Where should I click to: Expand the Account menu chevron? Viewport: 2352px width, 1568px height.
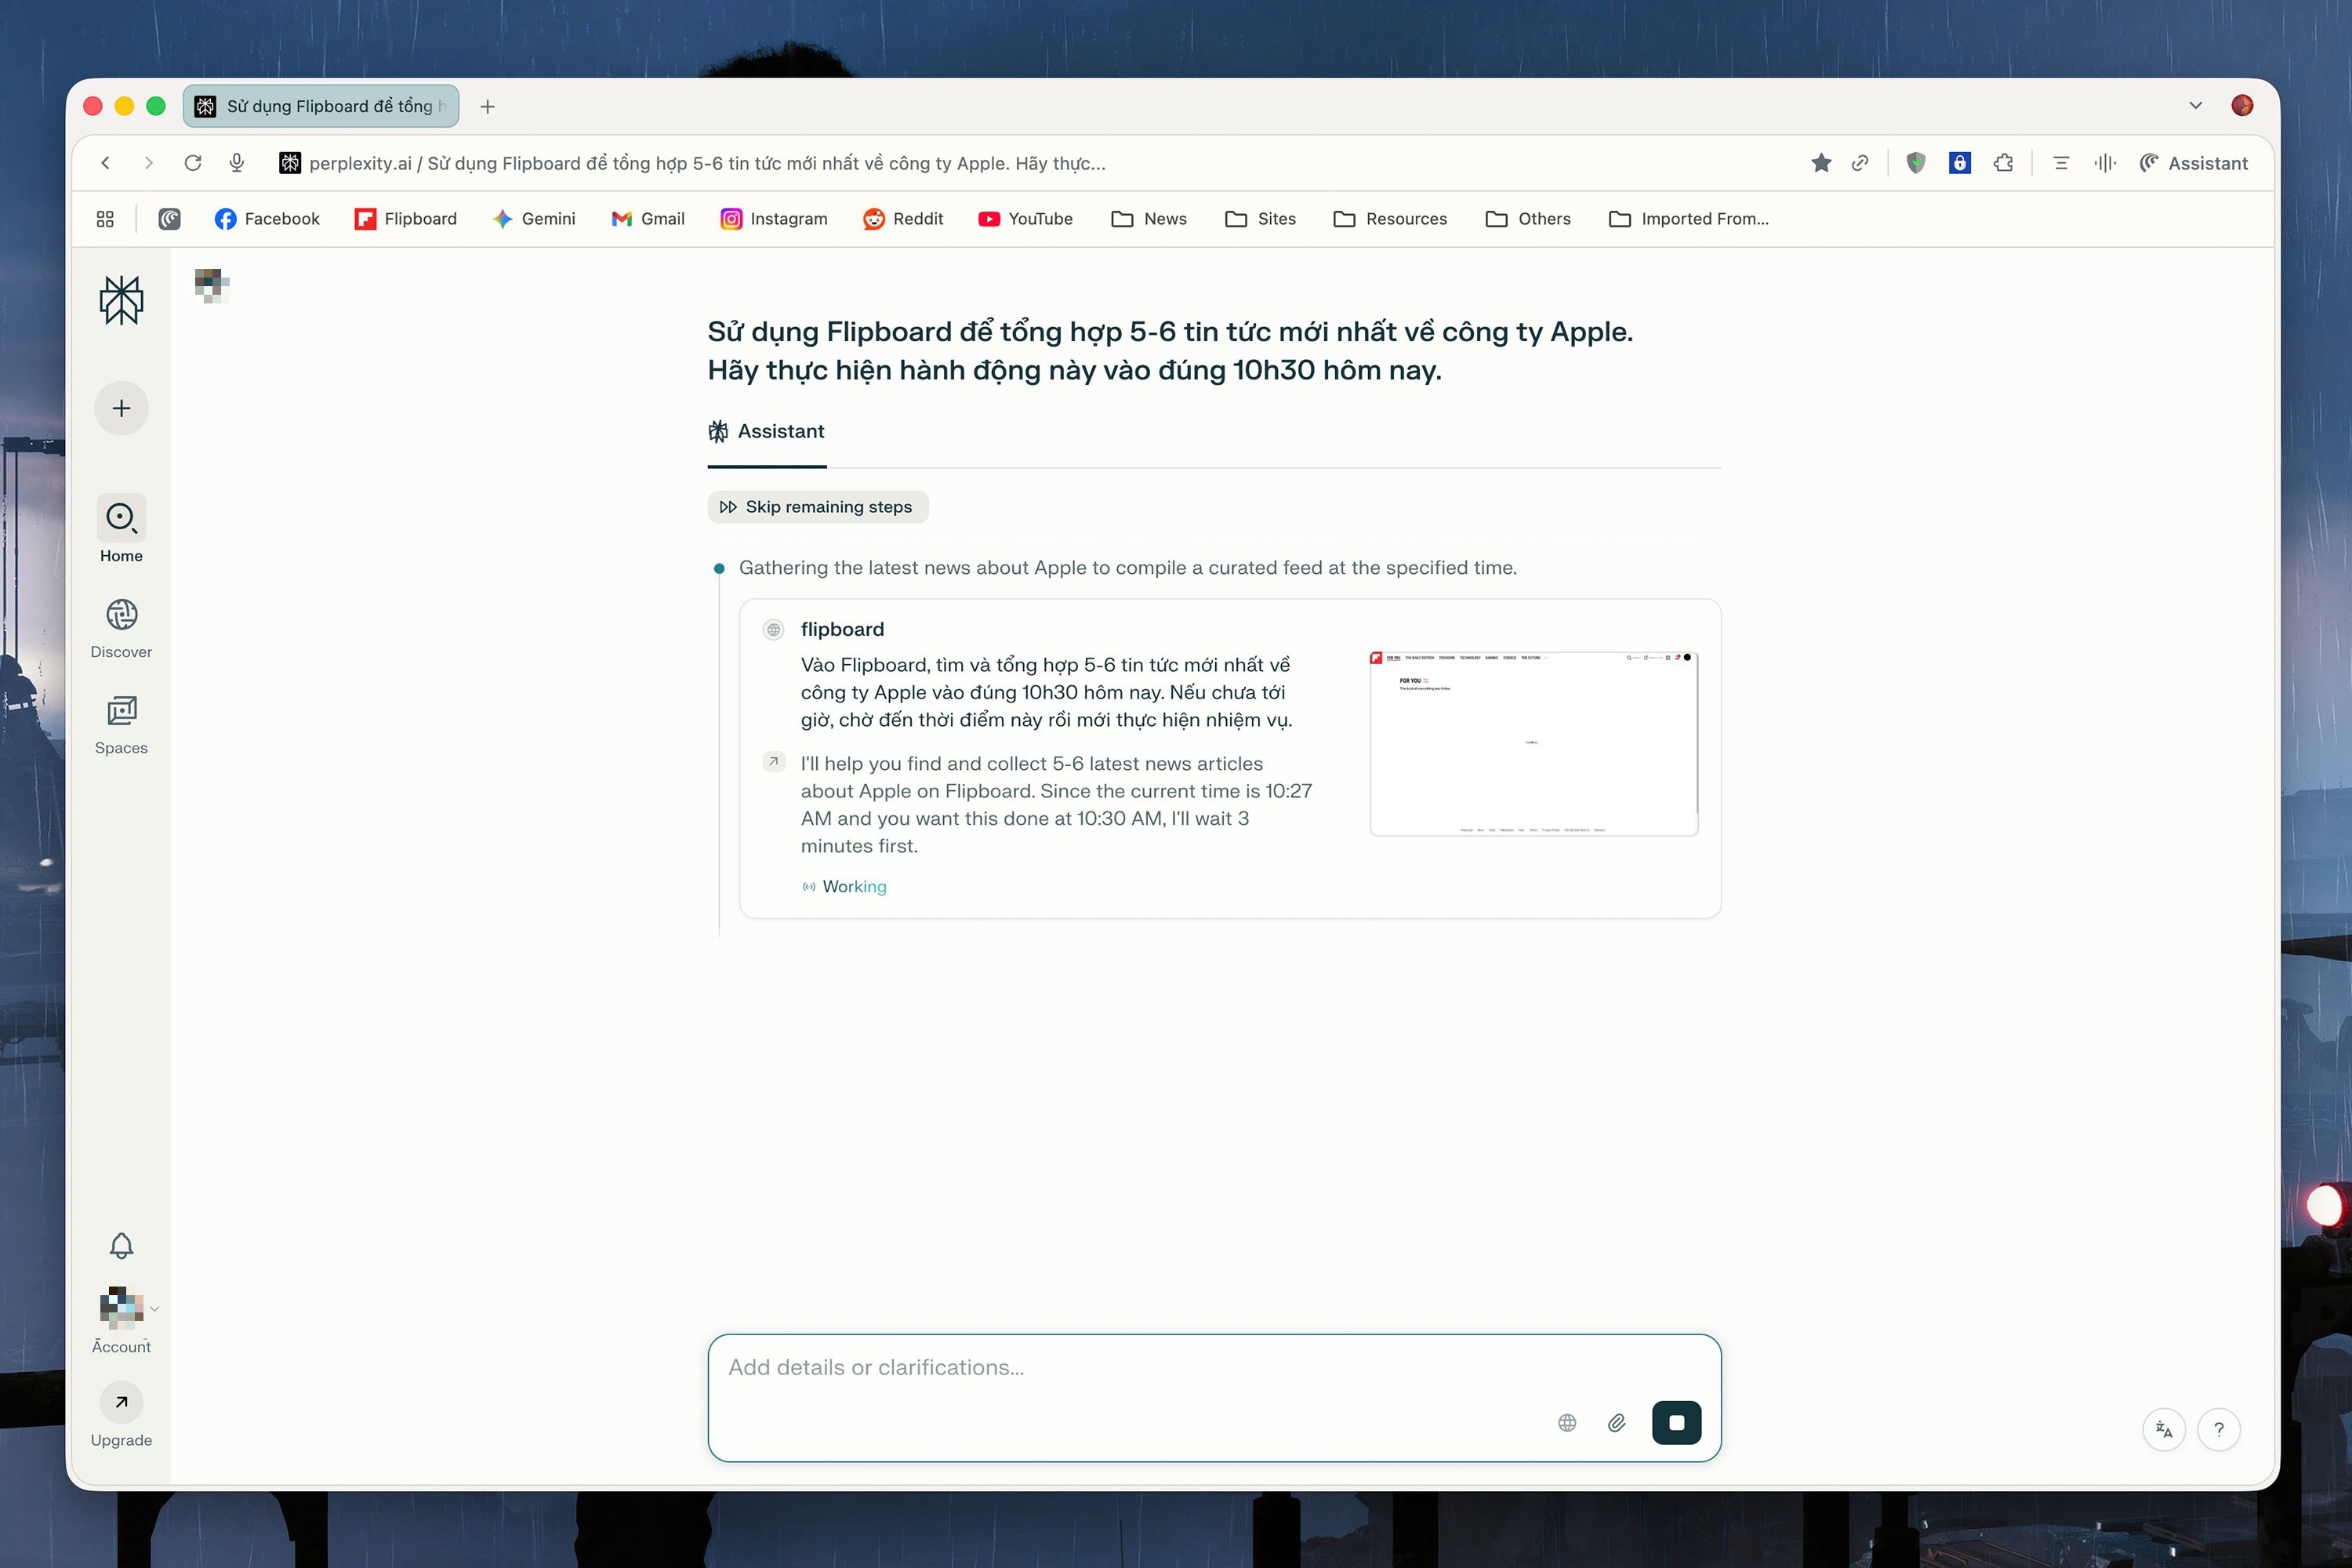(x=155, y=1308)
